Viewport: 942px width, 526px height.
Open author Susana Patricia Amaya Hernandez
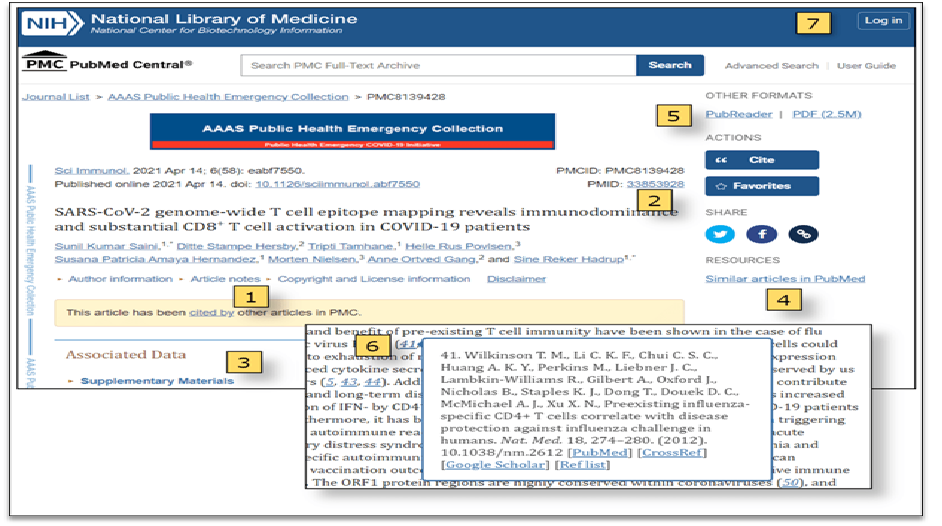point(156,259)
